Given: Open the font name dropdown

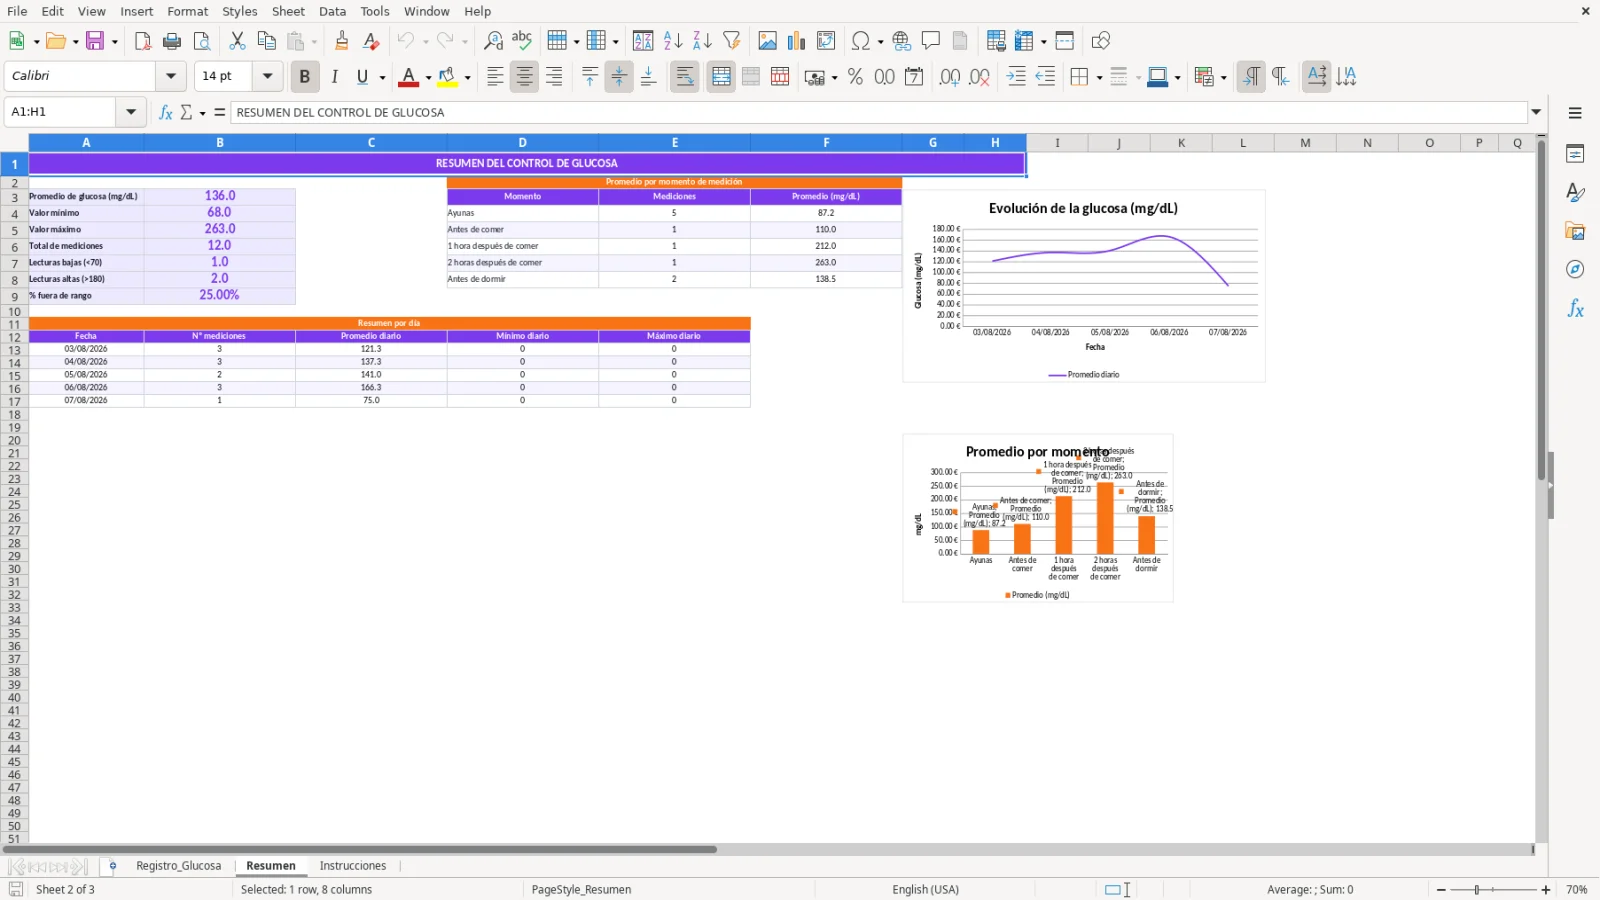Looking at the screenshot, I should [171, 76].
